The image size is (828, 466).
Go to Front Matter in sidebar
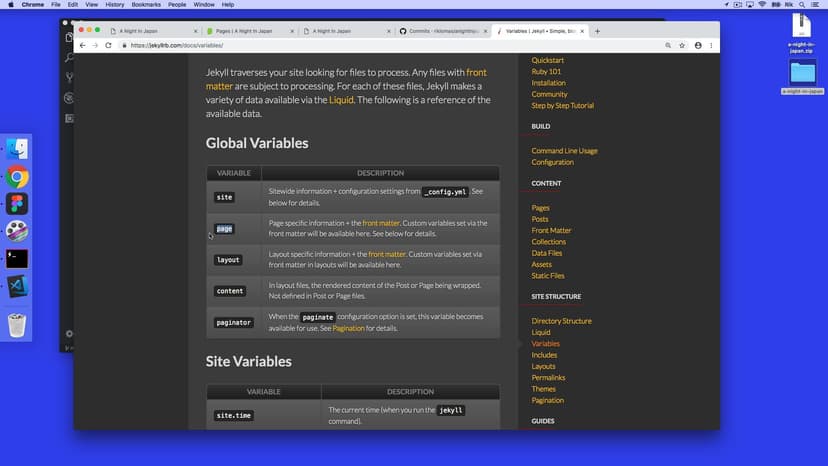tap(551, 230)
